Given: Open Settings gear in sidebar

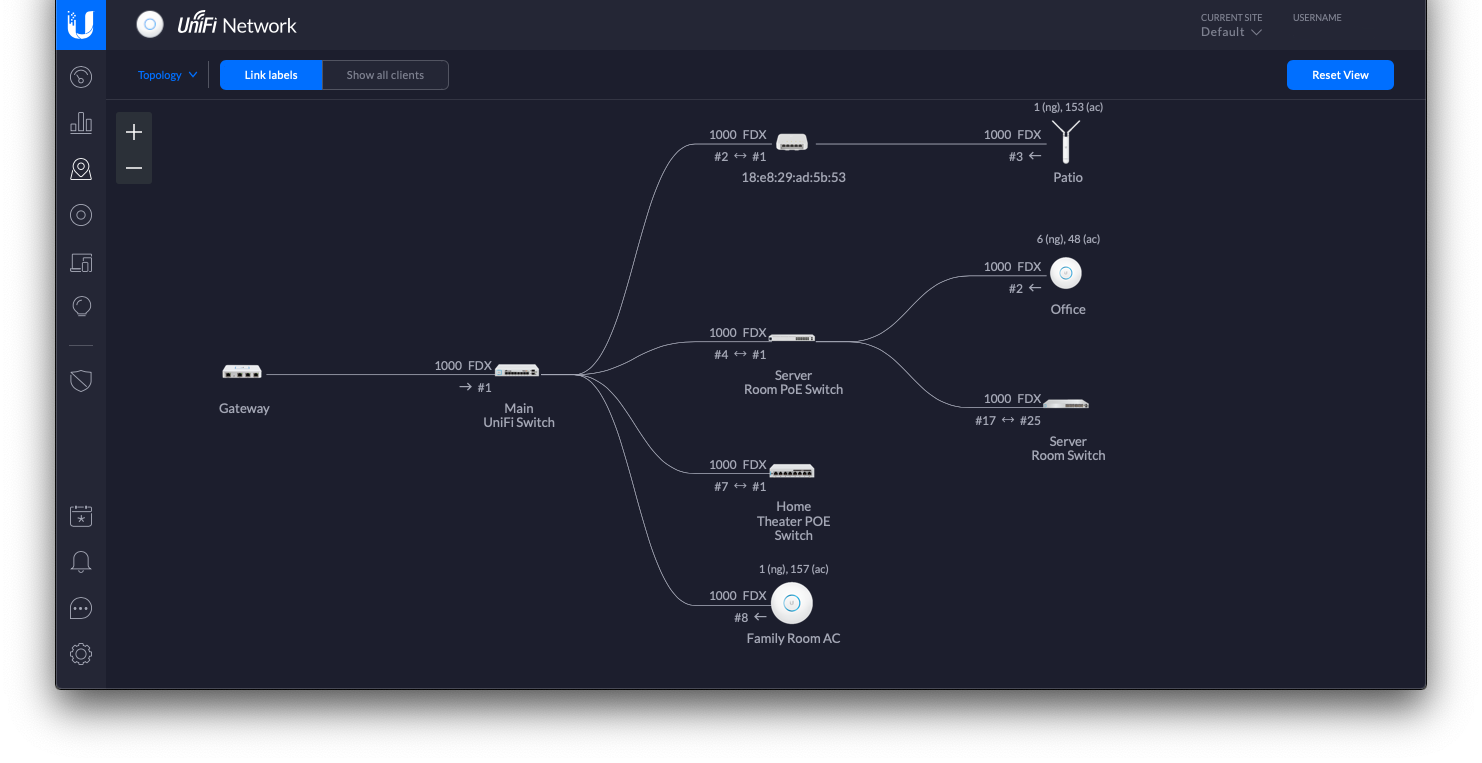Looking at the screenshot, I should [81, 654].
